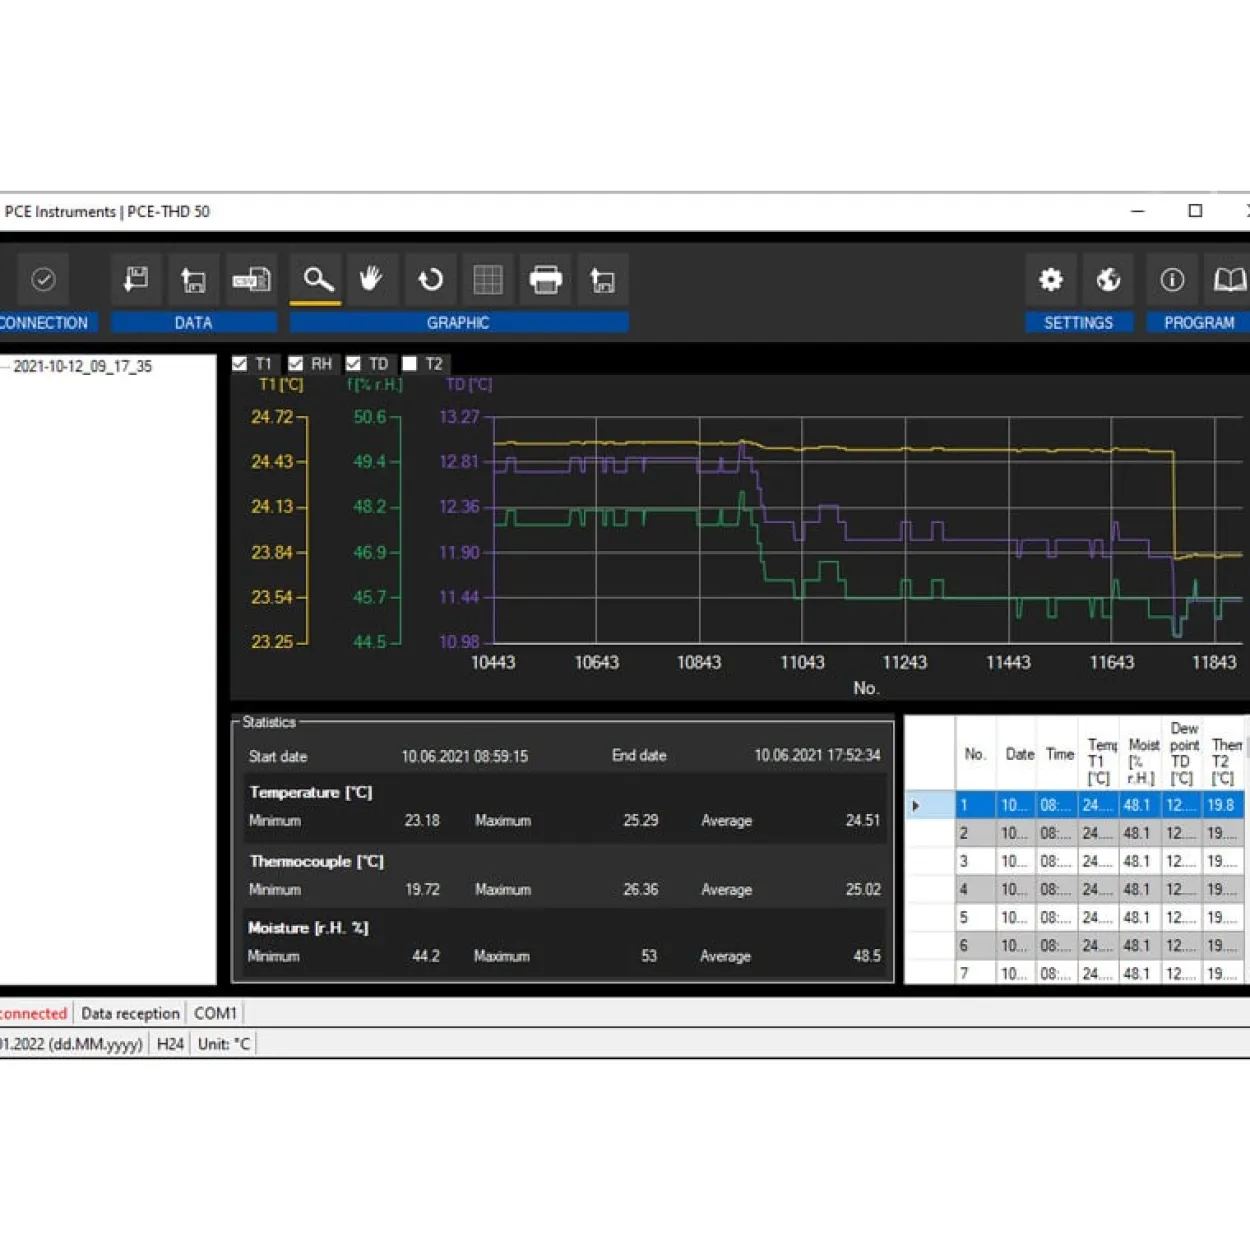Image resolution: width=1250 pixels, height=1250 pixels.
Task: Open the manual with the book icon
Action: click(x=1229, y=280)
